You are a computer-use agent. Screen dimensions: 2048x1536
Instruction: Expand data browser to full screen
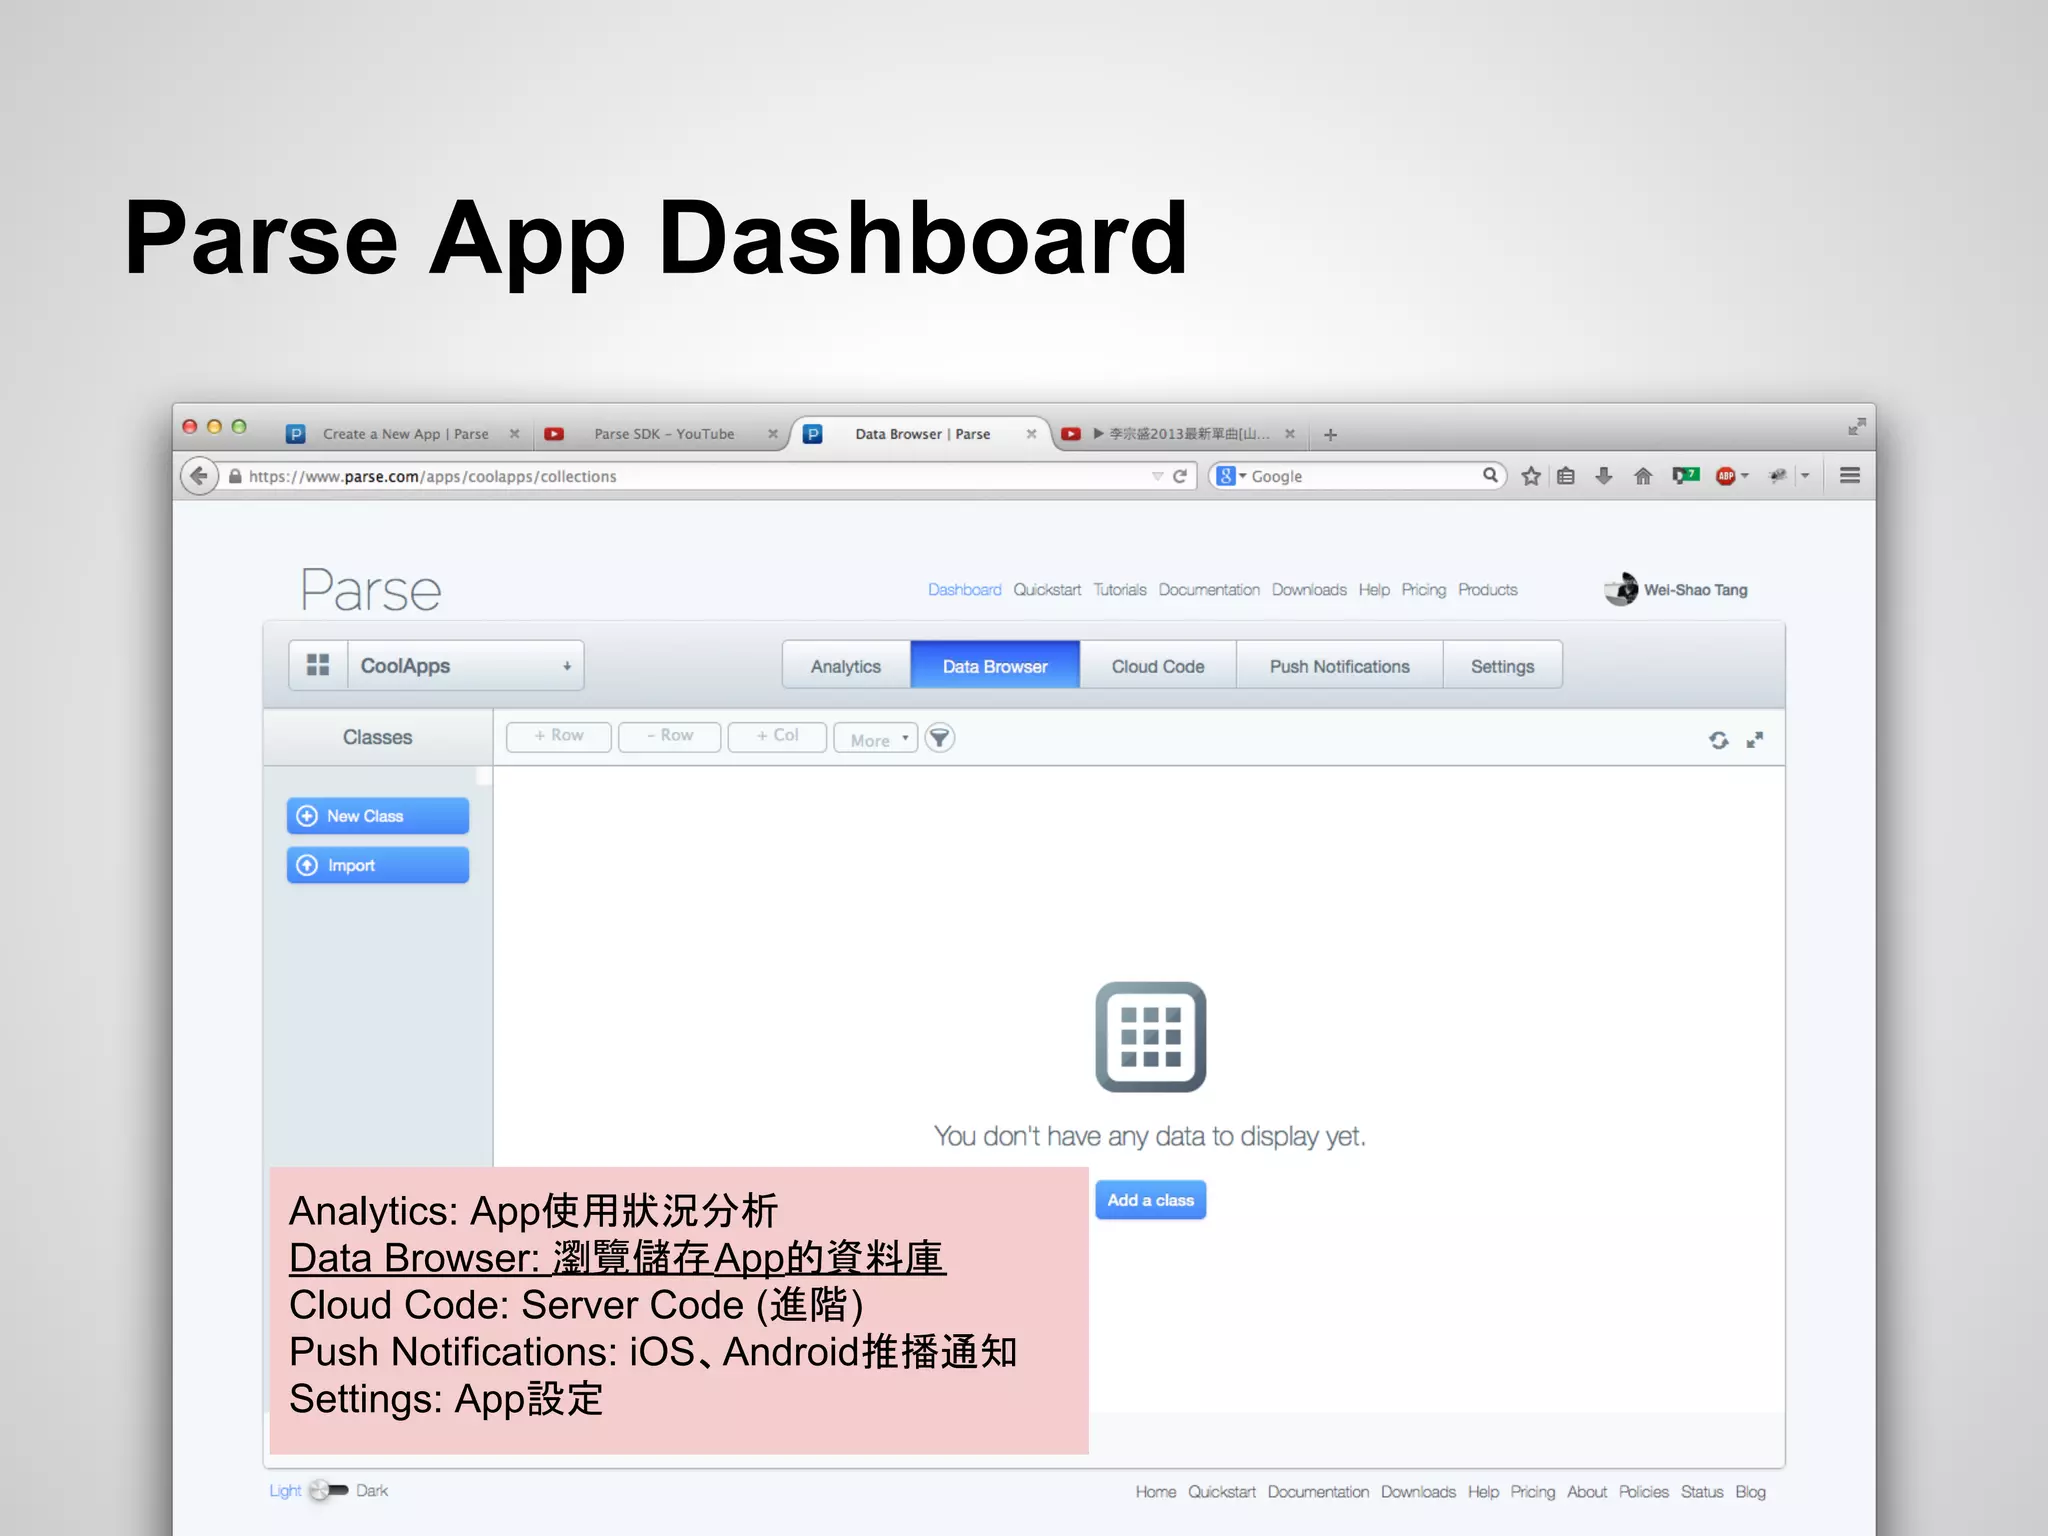(1754, 740)
